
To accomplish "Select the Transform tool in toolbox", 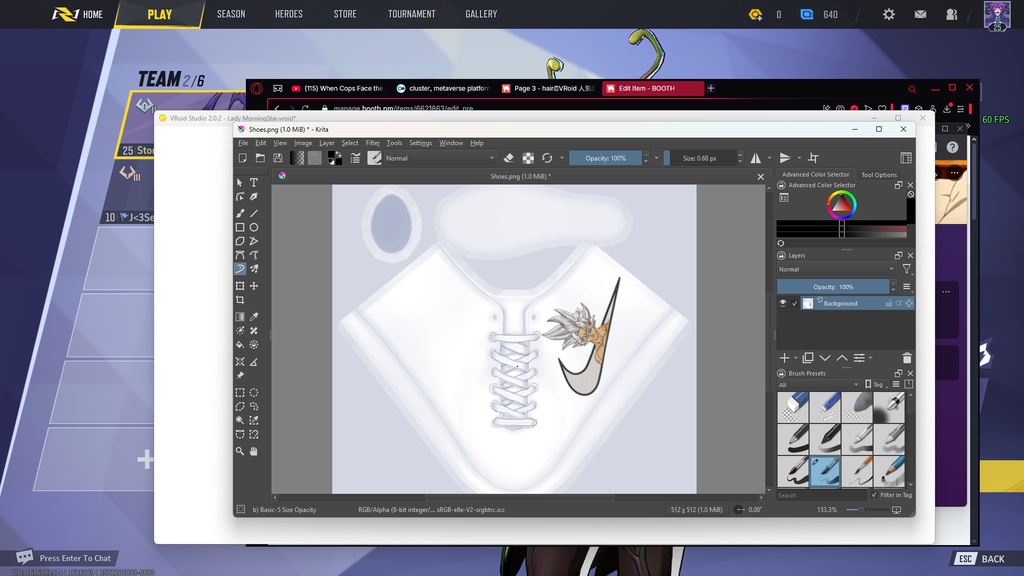I will coord(240,286).
